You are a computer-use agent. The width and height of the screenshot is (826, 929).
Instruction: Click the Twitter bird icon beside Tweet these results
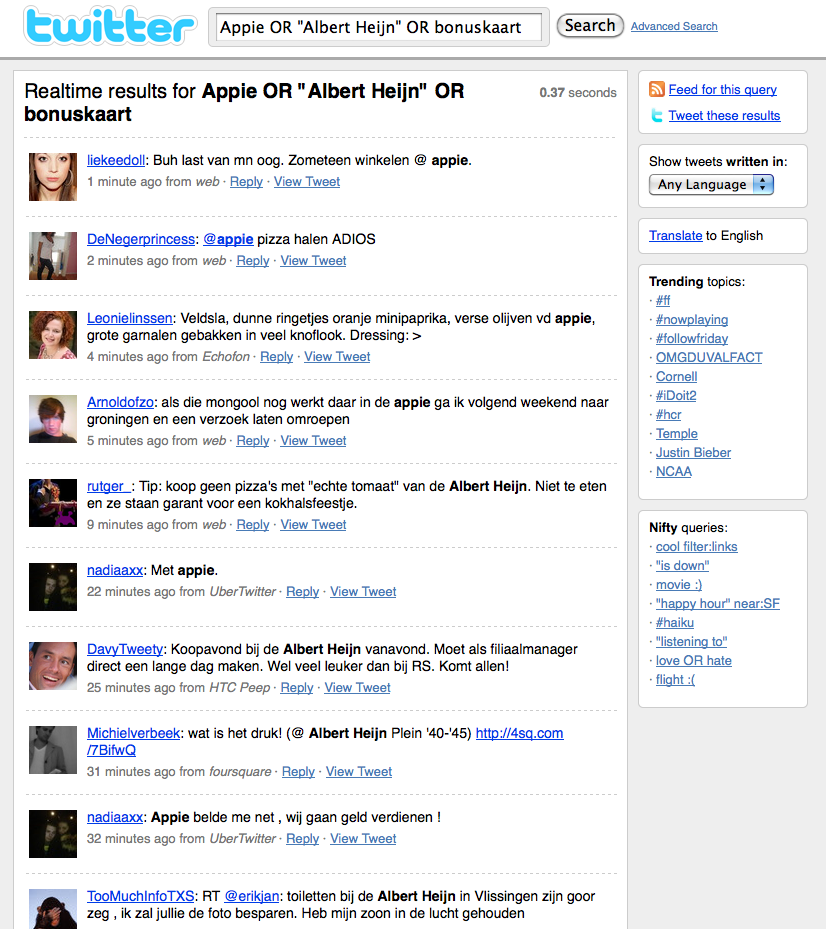pos(657,116)
